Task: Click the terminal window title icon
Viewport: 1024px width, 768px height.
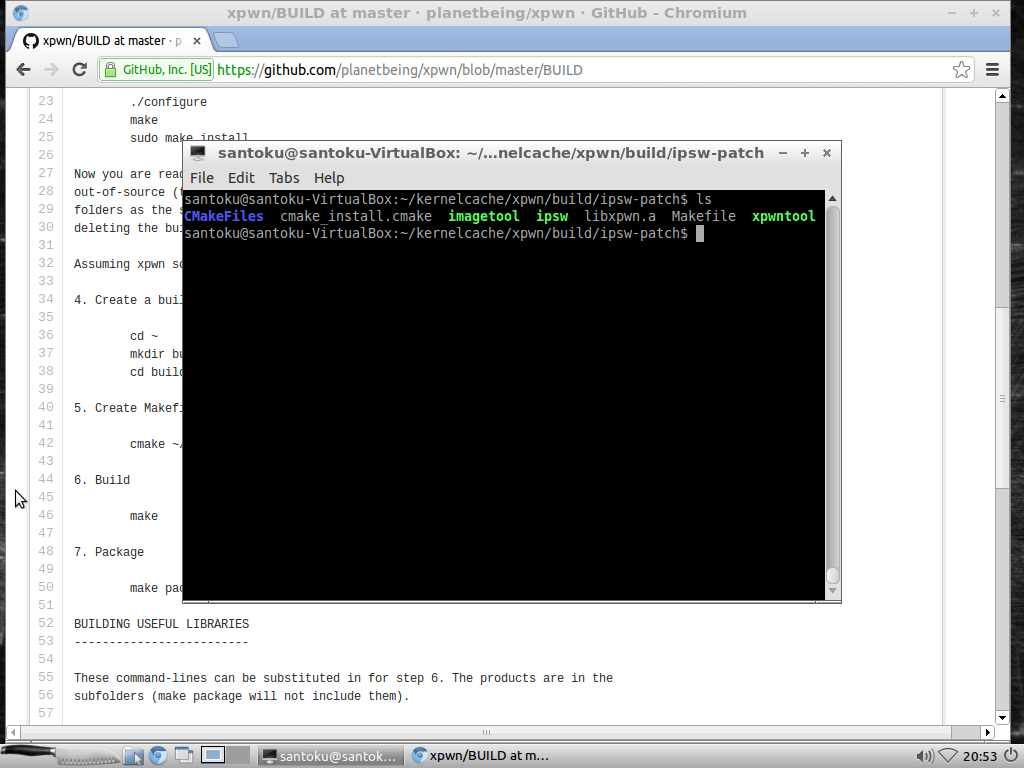Action: pos(198,153)
